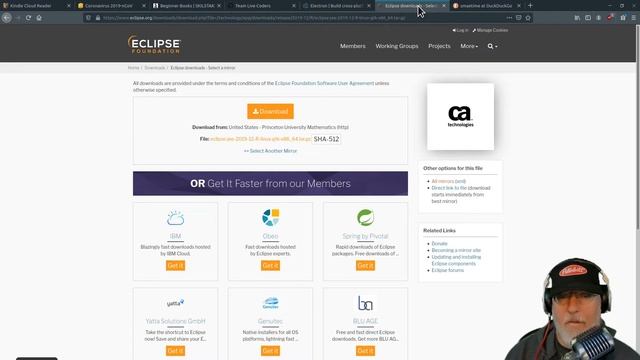Switch to the DuckDuckGo tab
The image size is (640, 360).
[x=485, y=6]
